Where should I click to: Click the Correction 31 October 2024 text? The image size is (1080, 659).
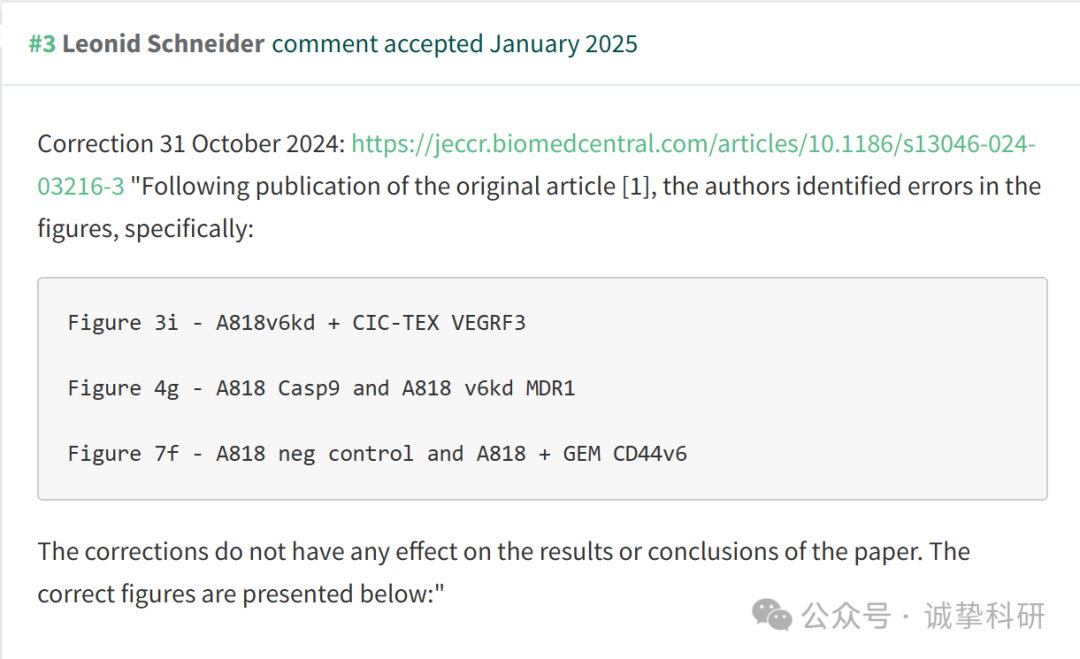(x=191, y=144)
